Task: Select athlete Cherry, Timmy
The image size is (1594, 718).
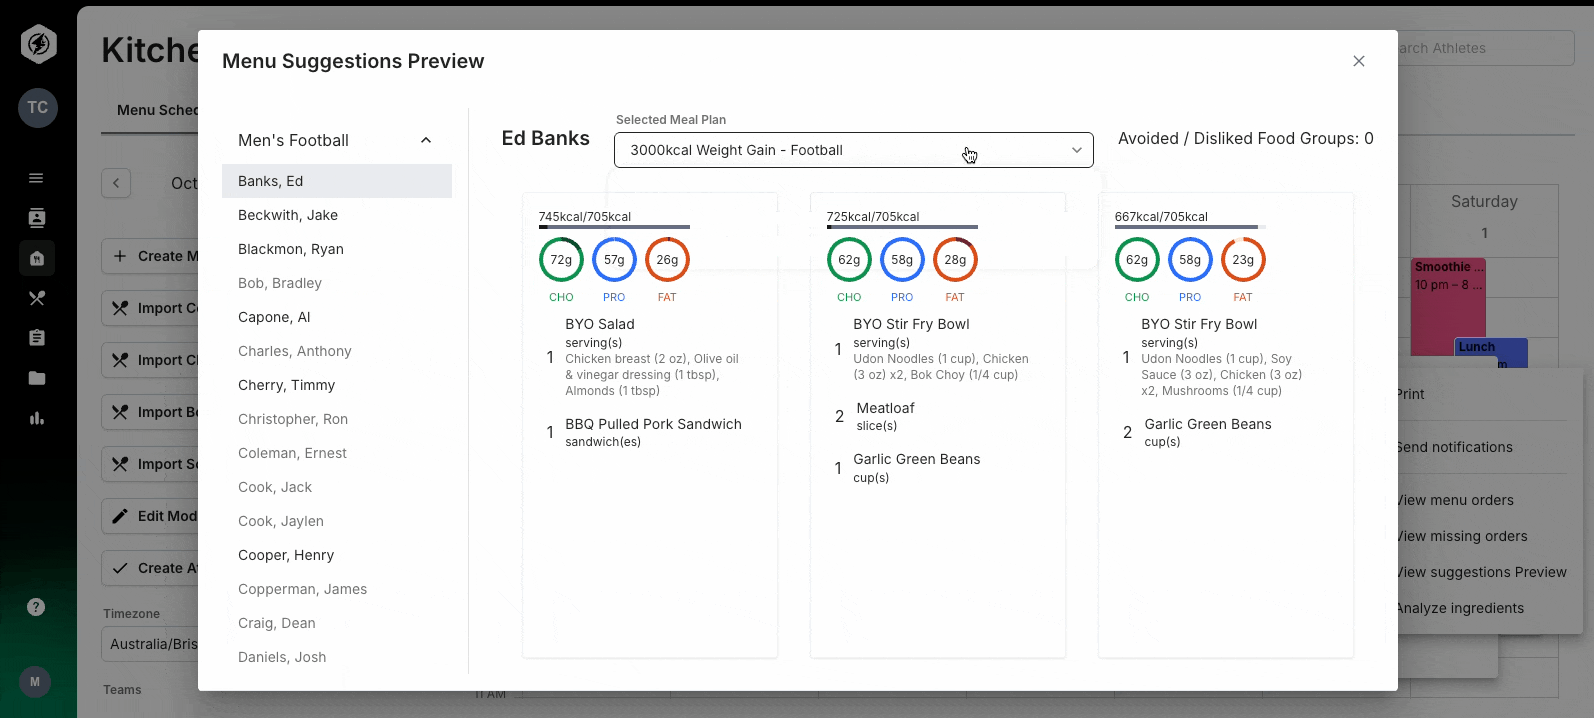Action: pos(337,385)
